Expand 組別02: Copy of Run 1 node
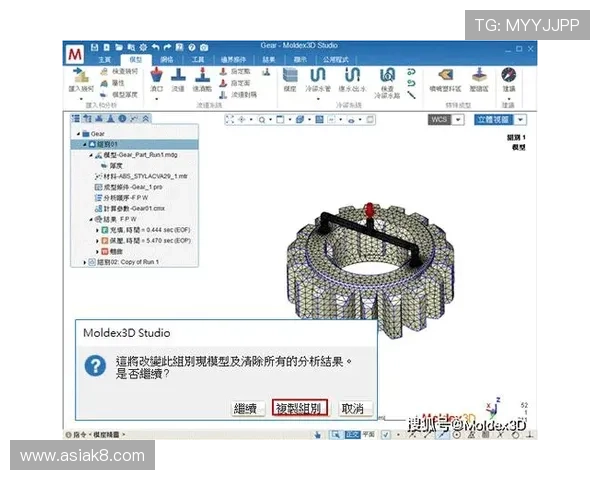Screen dimensions: 600x480 click(x=85, y=263)
